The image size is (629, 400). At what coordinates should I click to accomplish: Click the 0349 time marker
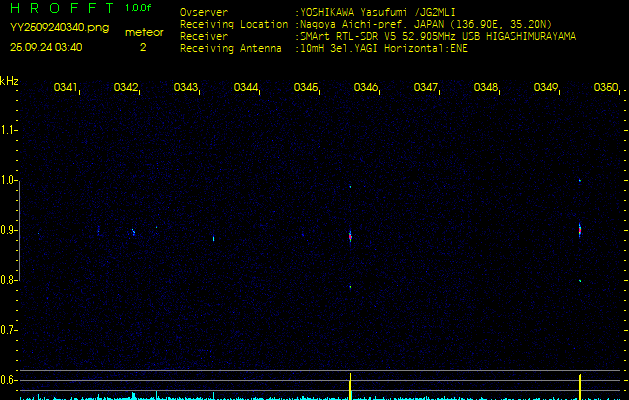546,87
